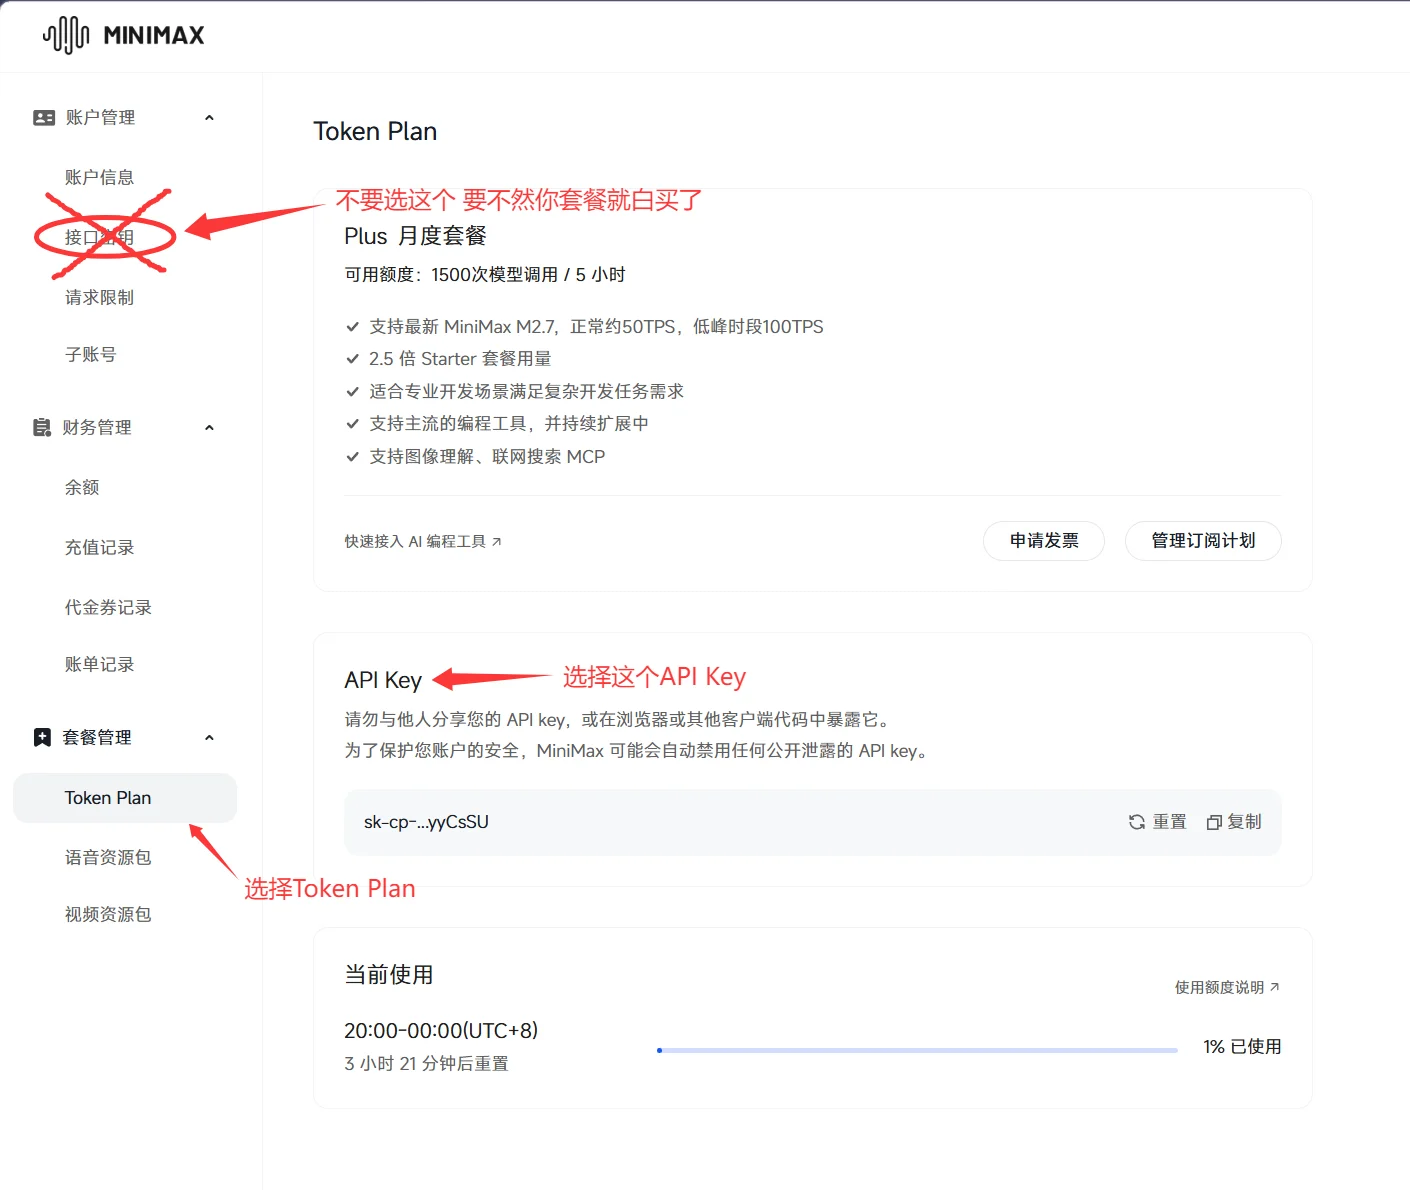Open the 请求限制 page
Image resolution: width=1410 pixels, height=1190 pixels.
(99, 298)
